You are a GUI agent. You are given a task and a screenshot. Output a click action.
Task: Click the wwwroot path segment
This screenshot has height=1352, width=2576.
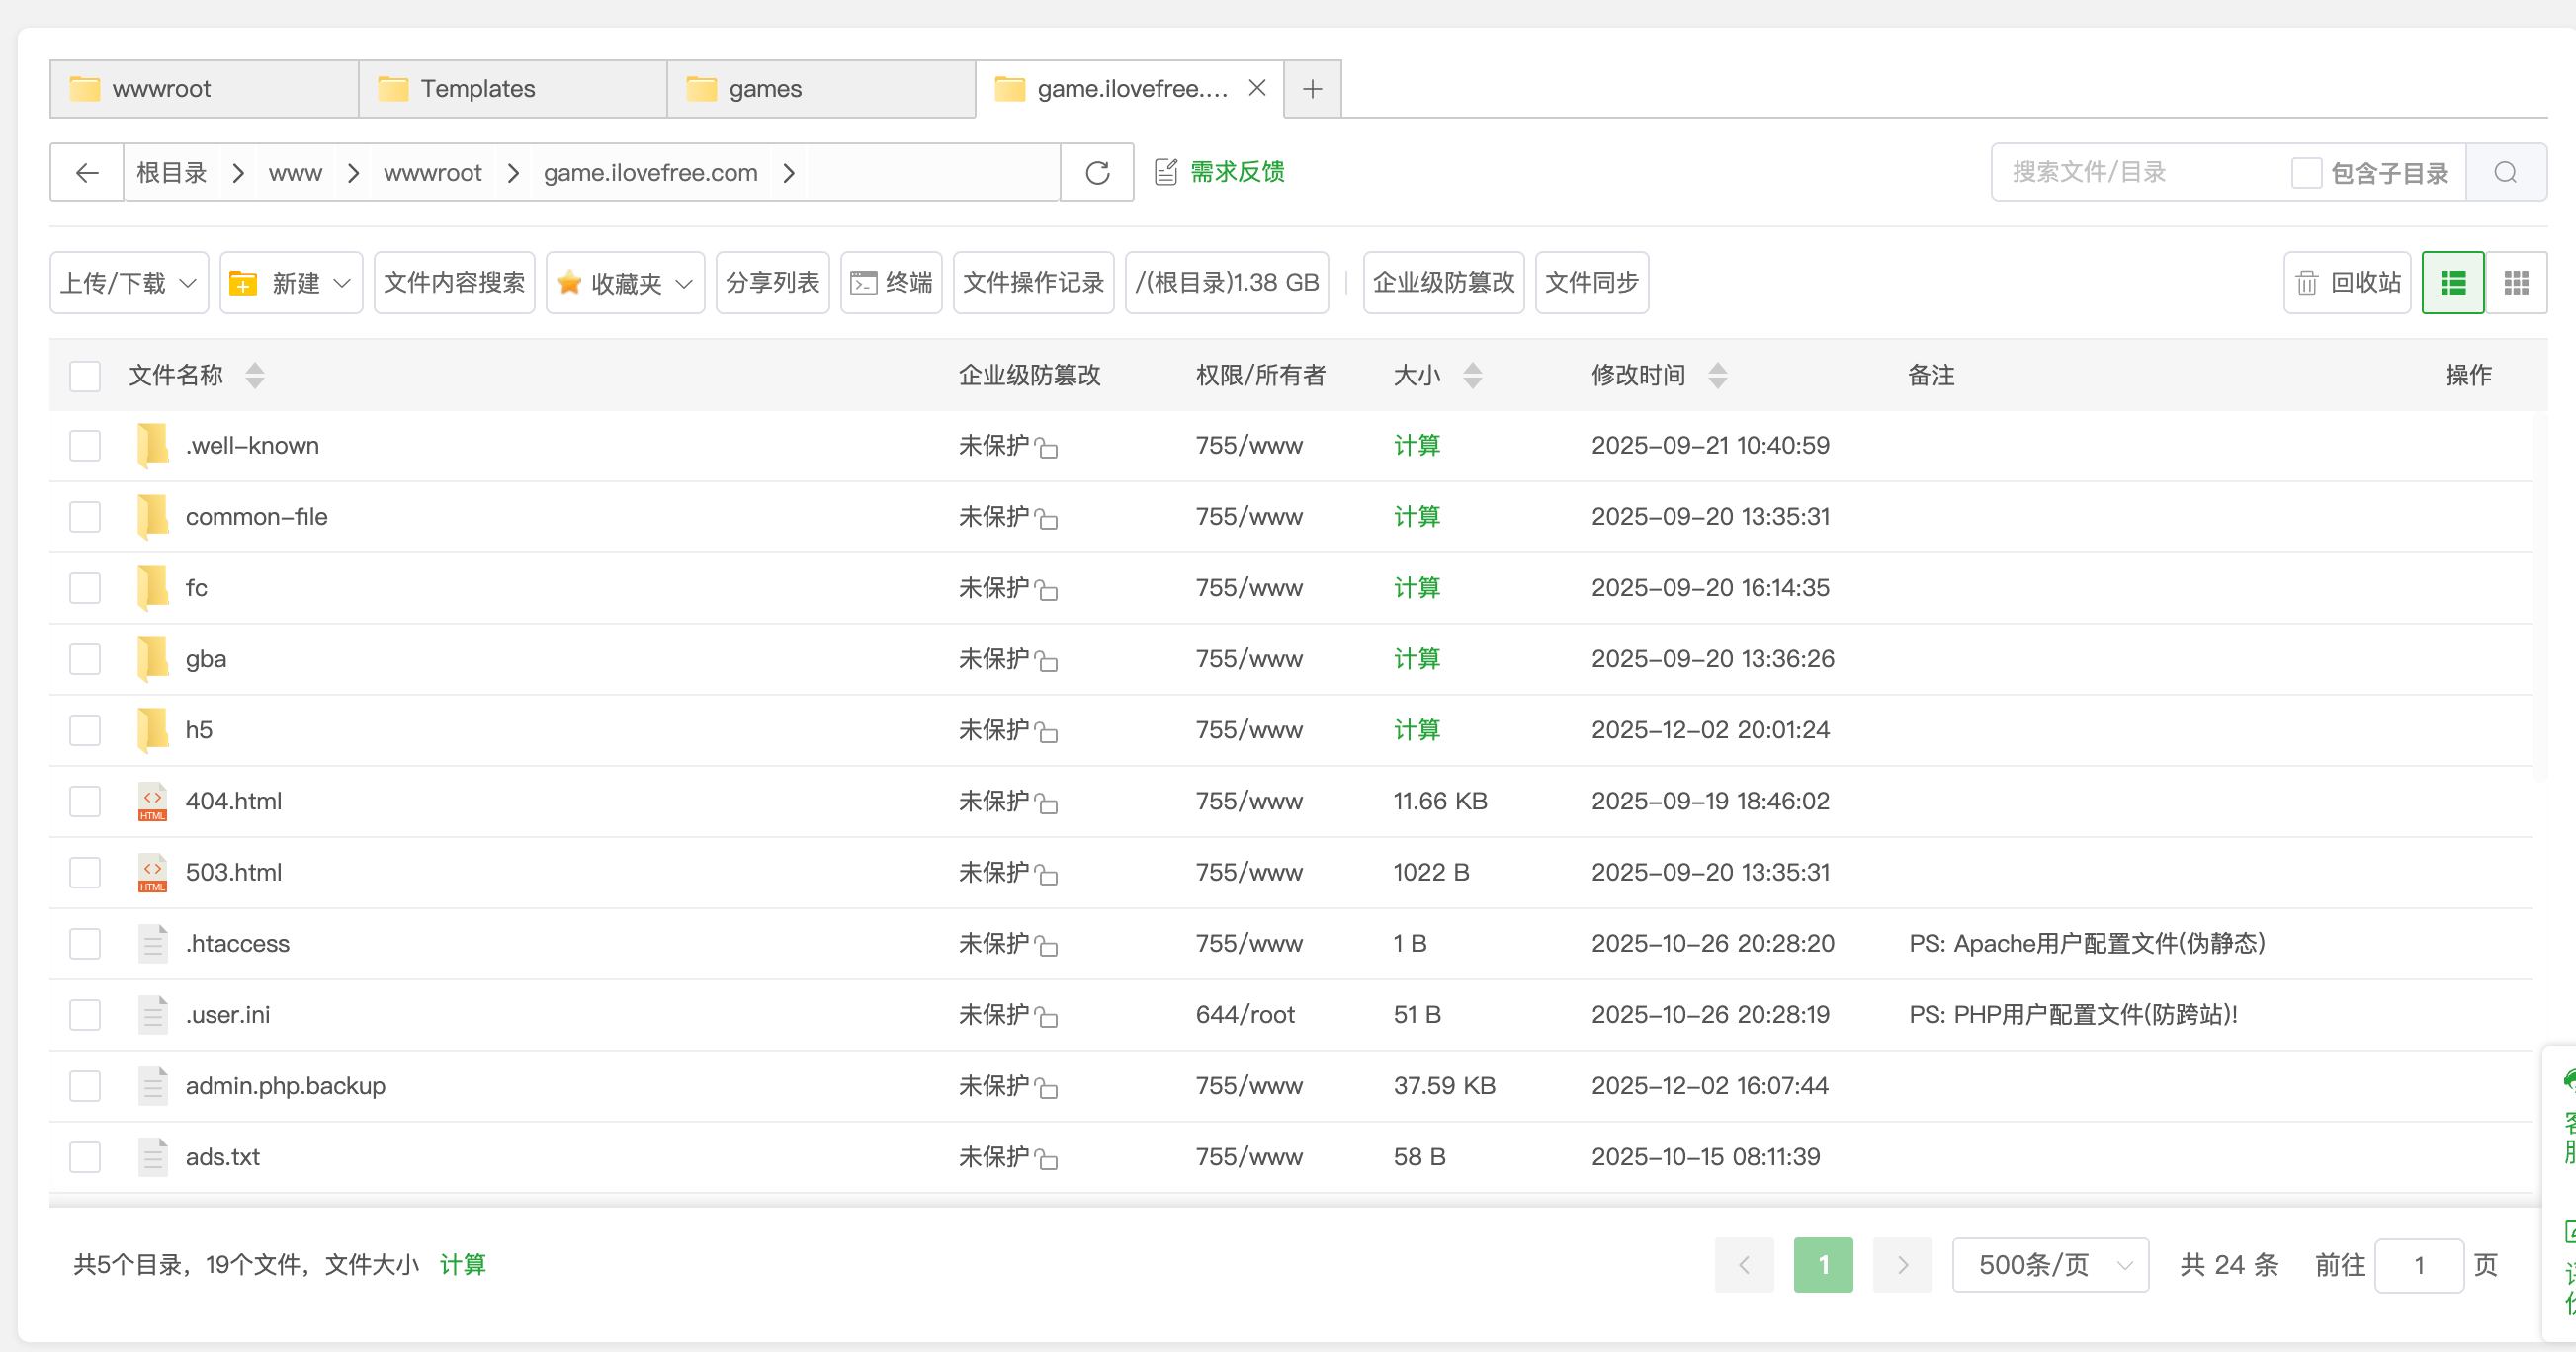pyautogui.click(x=432, y=173)
